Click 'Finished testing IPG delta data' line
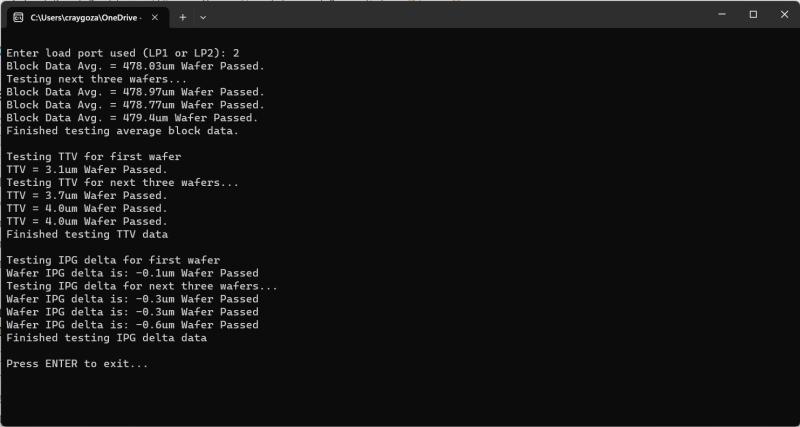 106,338
